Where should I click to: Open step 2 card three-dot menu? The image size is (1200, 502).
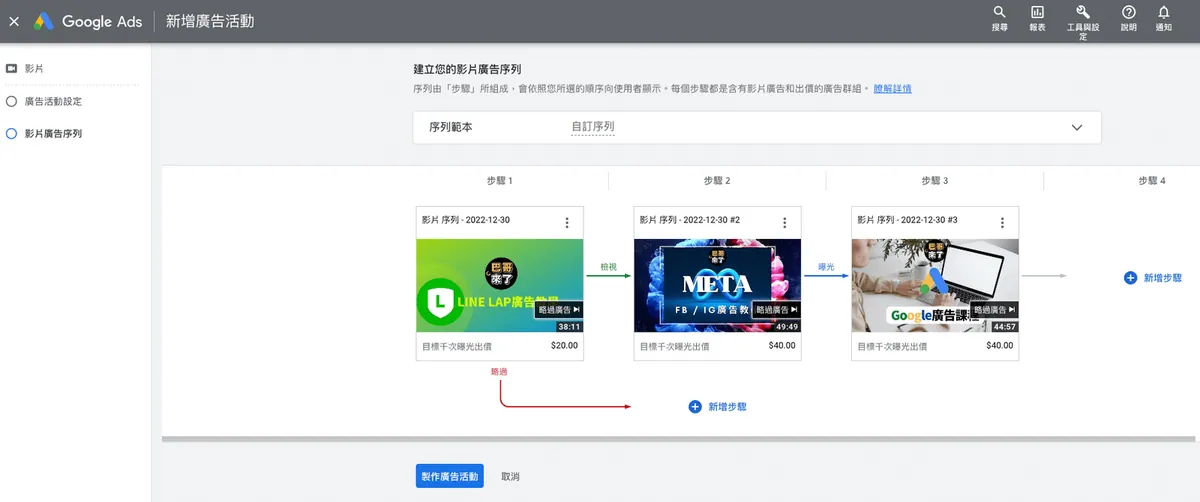coord(784,223)
